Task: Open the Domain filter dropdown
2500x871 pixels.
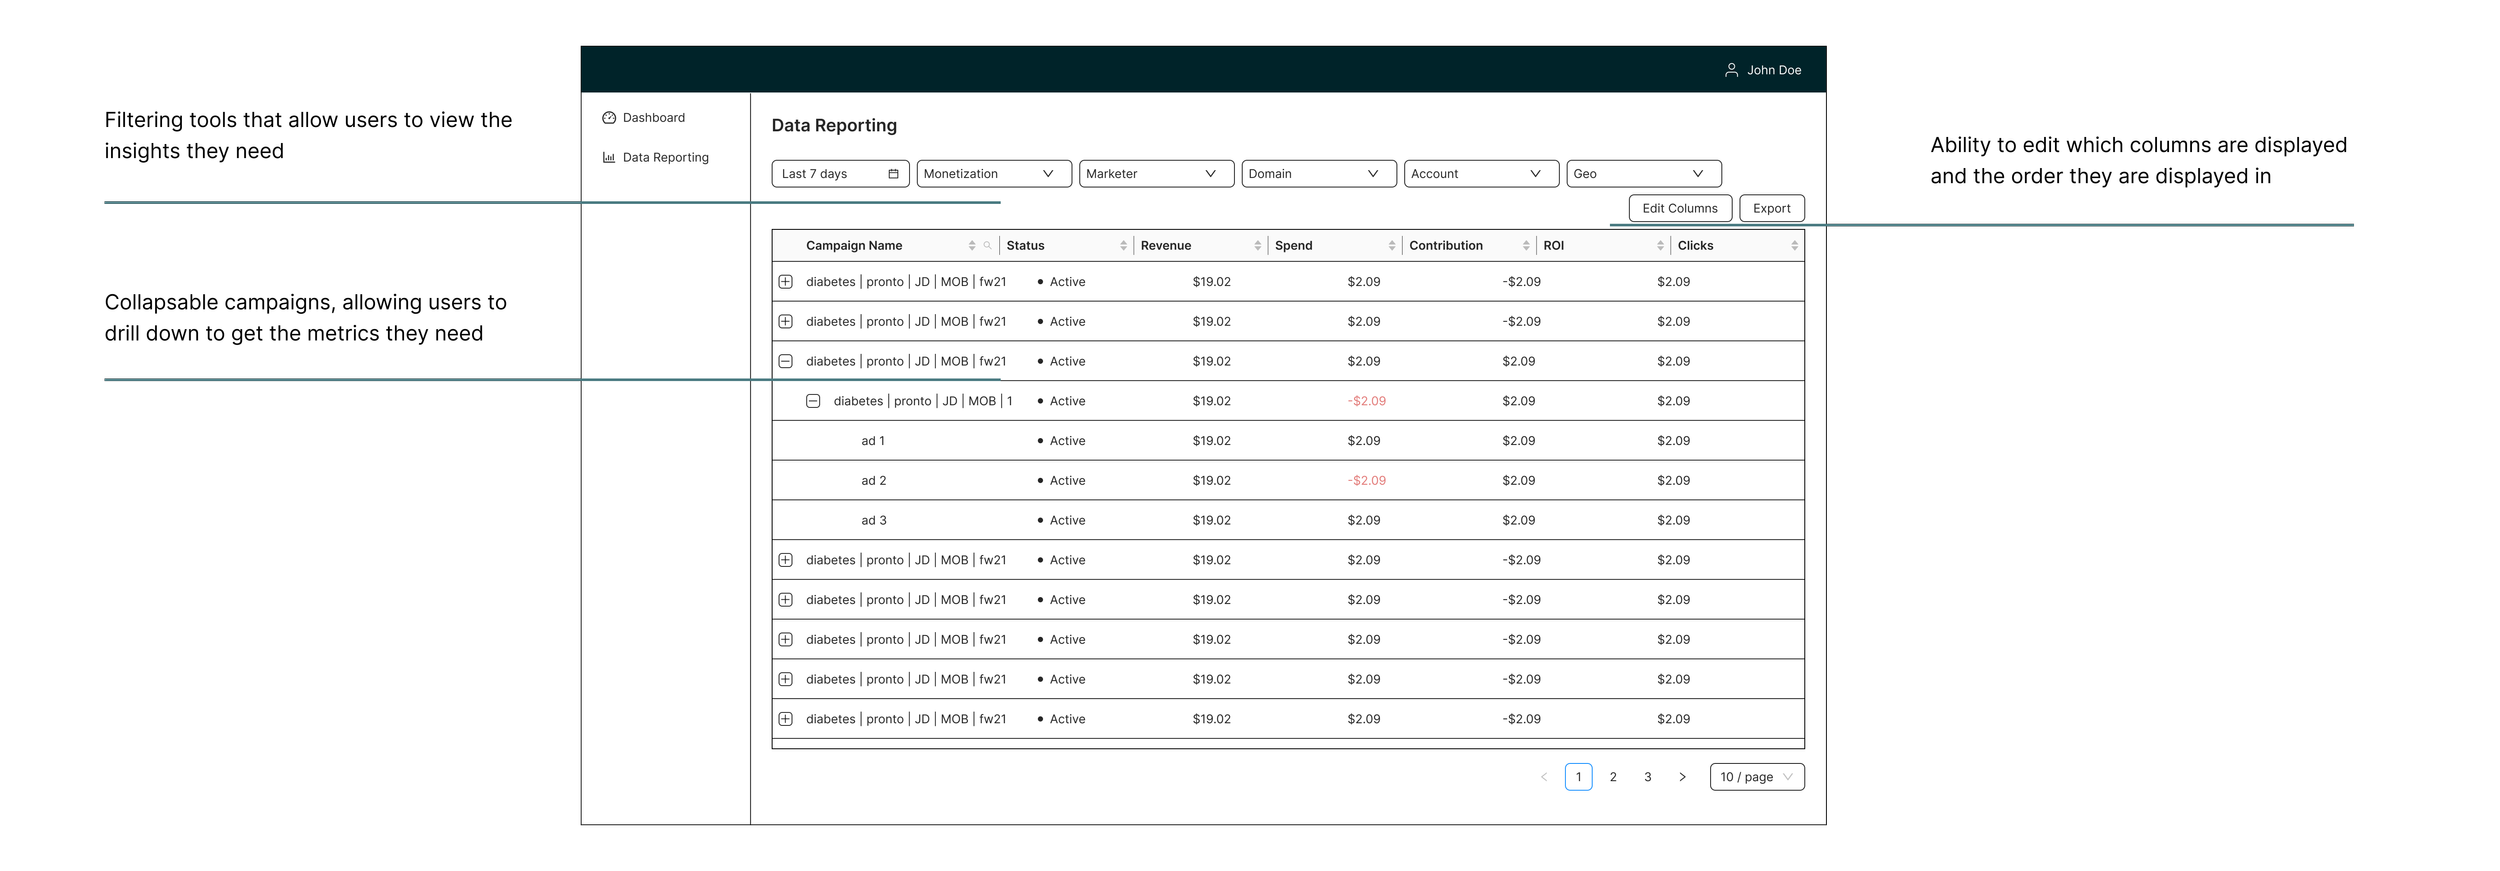Action: coord(1319,174)
